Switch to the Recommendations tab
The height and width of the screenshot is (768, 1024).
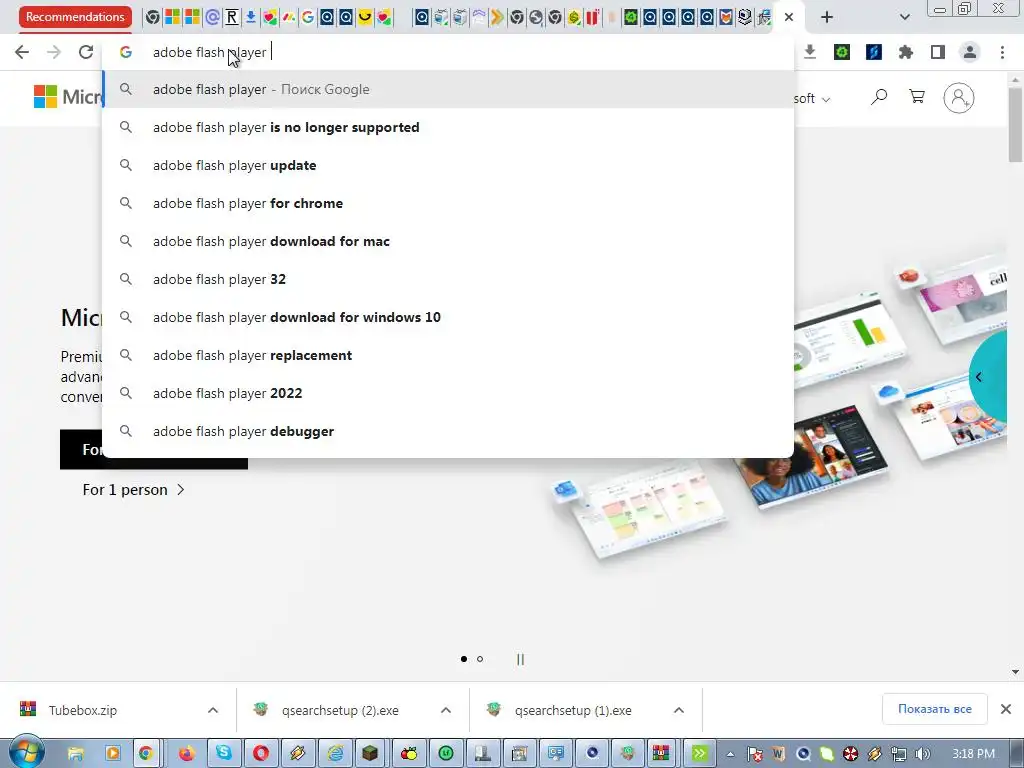[x=75, y=17]
